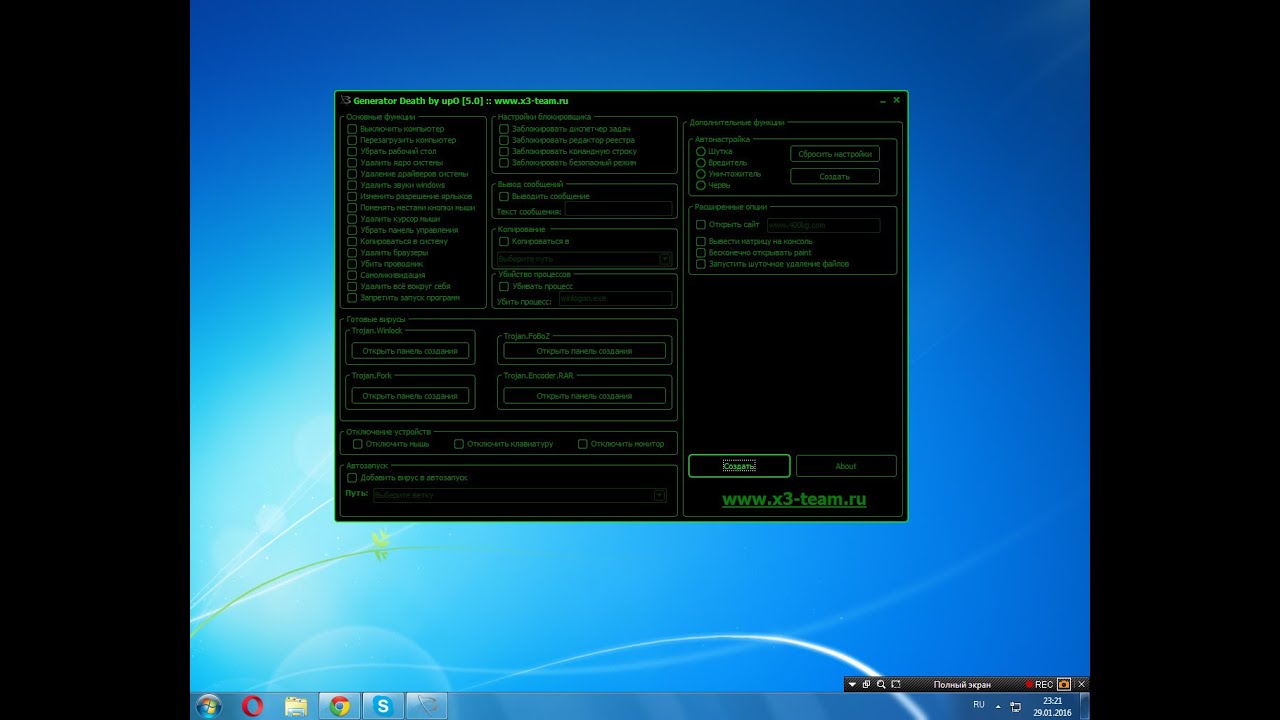Open the Windows Start menu orb
The width and height of the screenshot is (1280, 720).
click(209, 706)
